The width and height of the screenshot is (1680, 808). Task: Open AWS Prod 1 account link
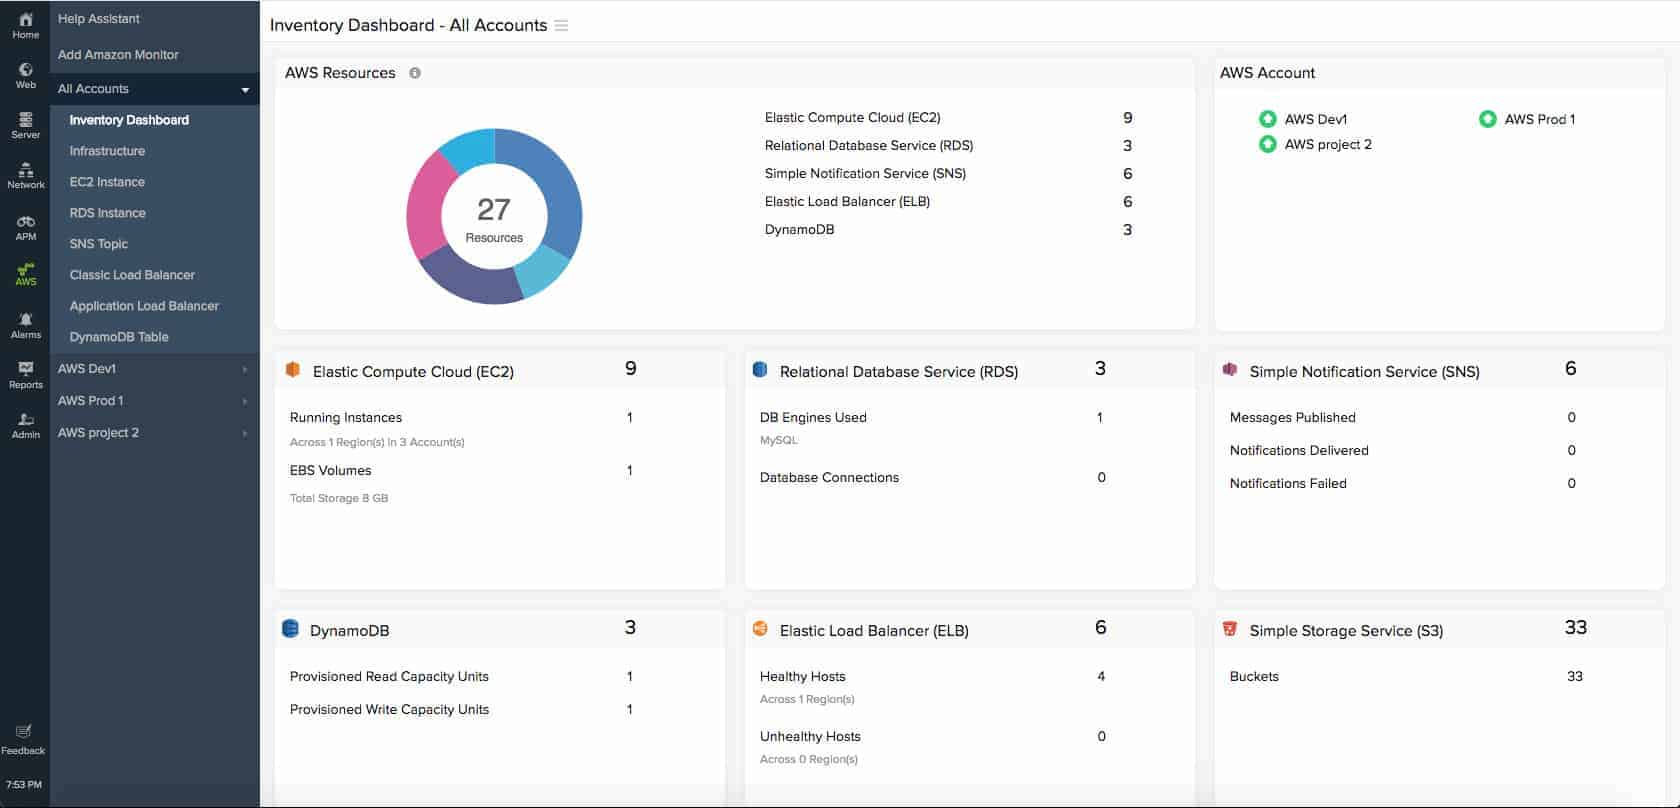1540,119
